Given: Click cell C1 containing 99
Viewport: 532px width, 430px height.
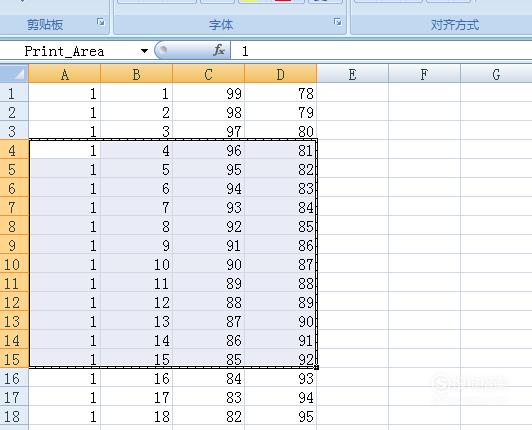Looking at the screenshot, I should point(208,93).
